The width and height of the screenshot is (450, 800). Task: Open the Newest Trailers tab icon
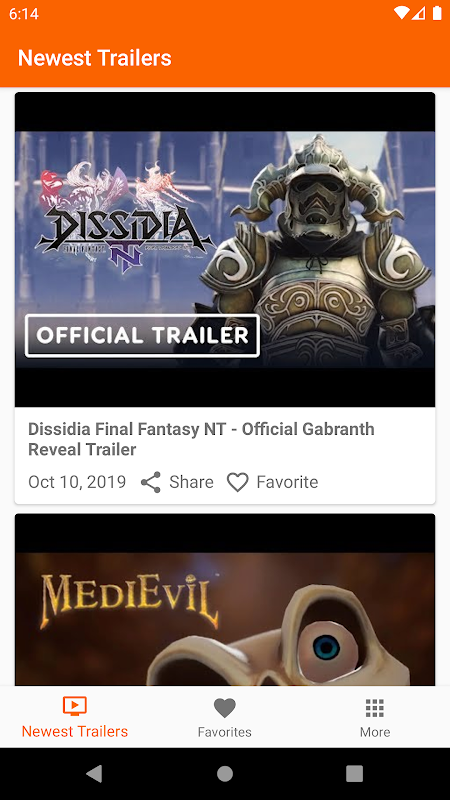click(75, 706)
